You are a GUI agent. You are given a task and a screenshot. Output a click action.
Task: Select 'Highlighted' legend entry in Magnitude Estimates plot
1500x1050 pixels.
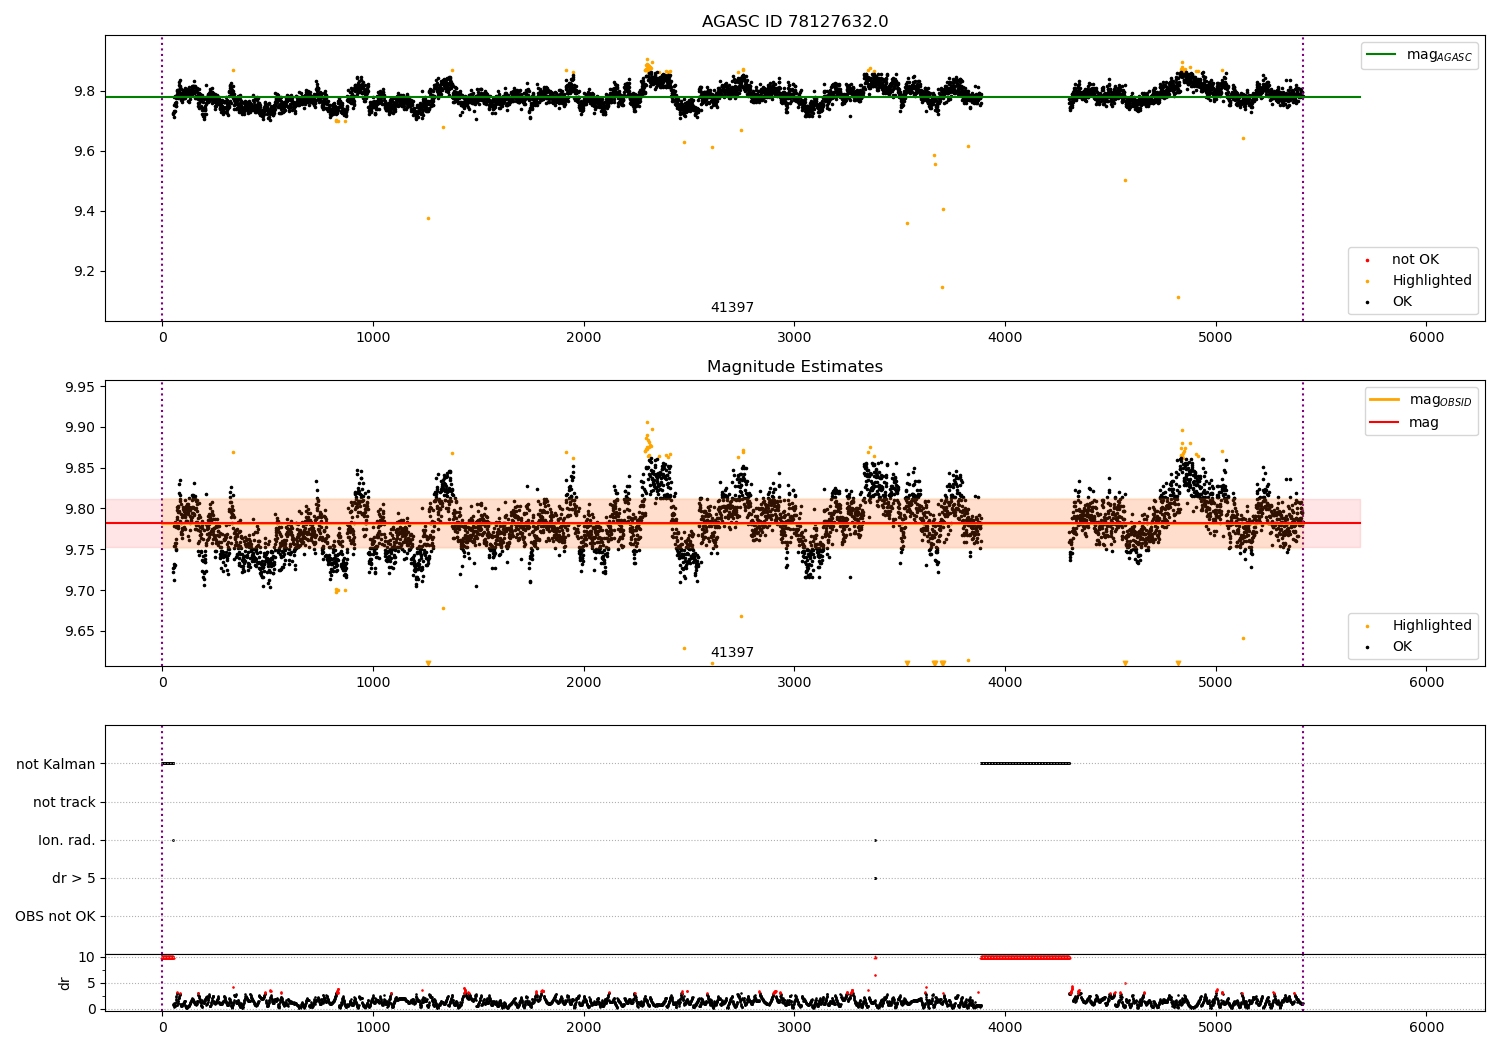(x=1431, y=626)
